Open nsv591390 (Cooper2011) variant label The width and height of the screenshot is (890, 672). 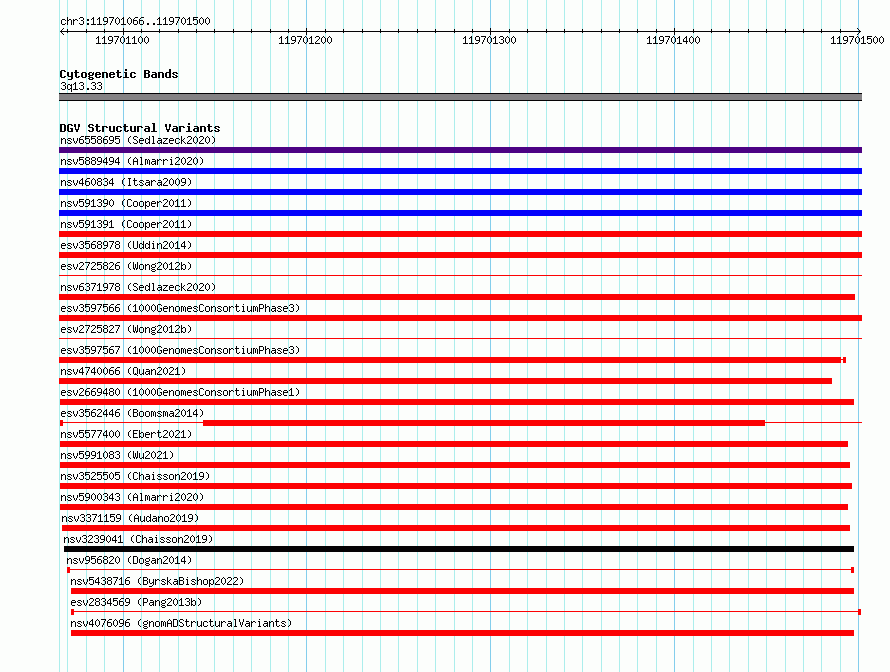pos(126,203)
